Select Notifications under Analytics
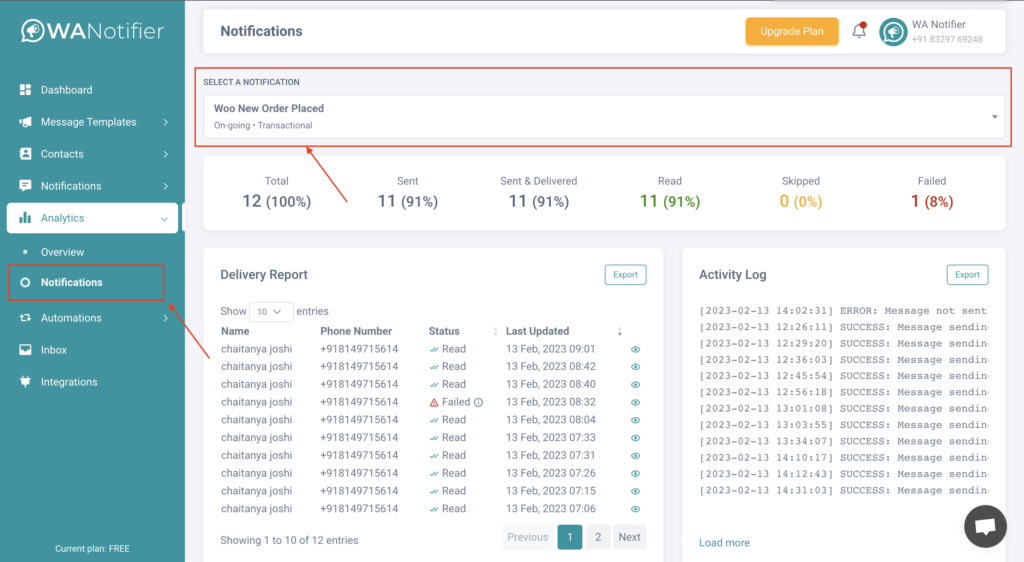The width and height of the screenshot is (1024, 562). click(71, 283)
